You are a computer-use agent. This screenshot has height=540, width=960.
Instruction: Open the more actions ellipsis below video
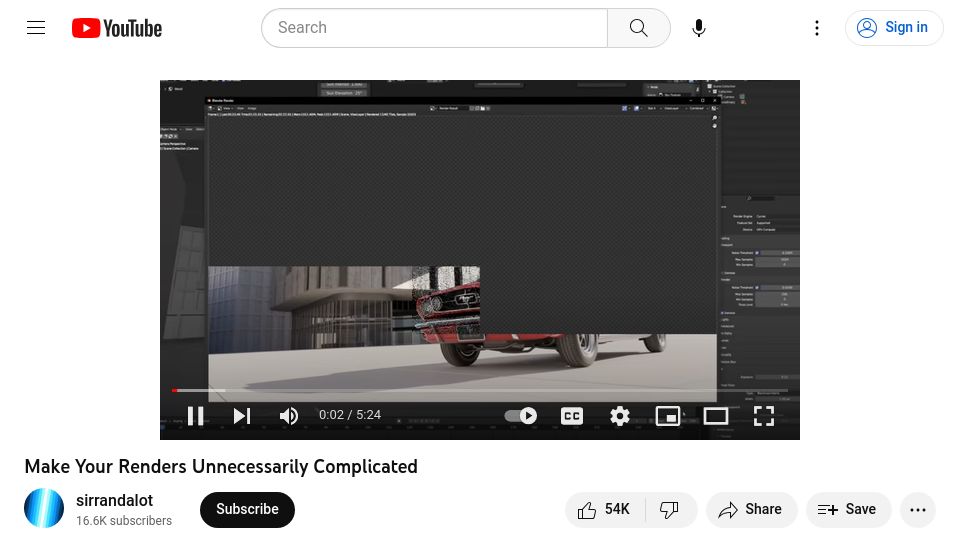[917, 509]
